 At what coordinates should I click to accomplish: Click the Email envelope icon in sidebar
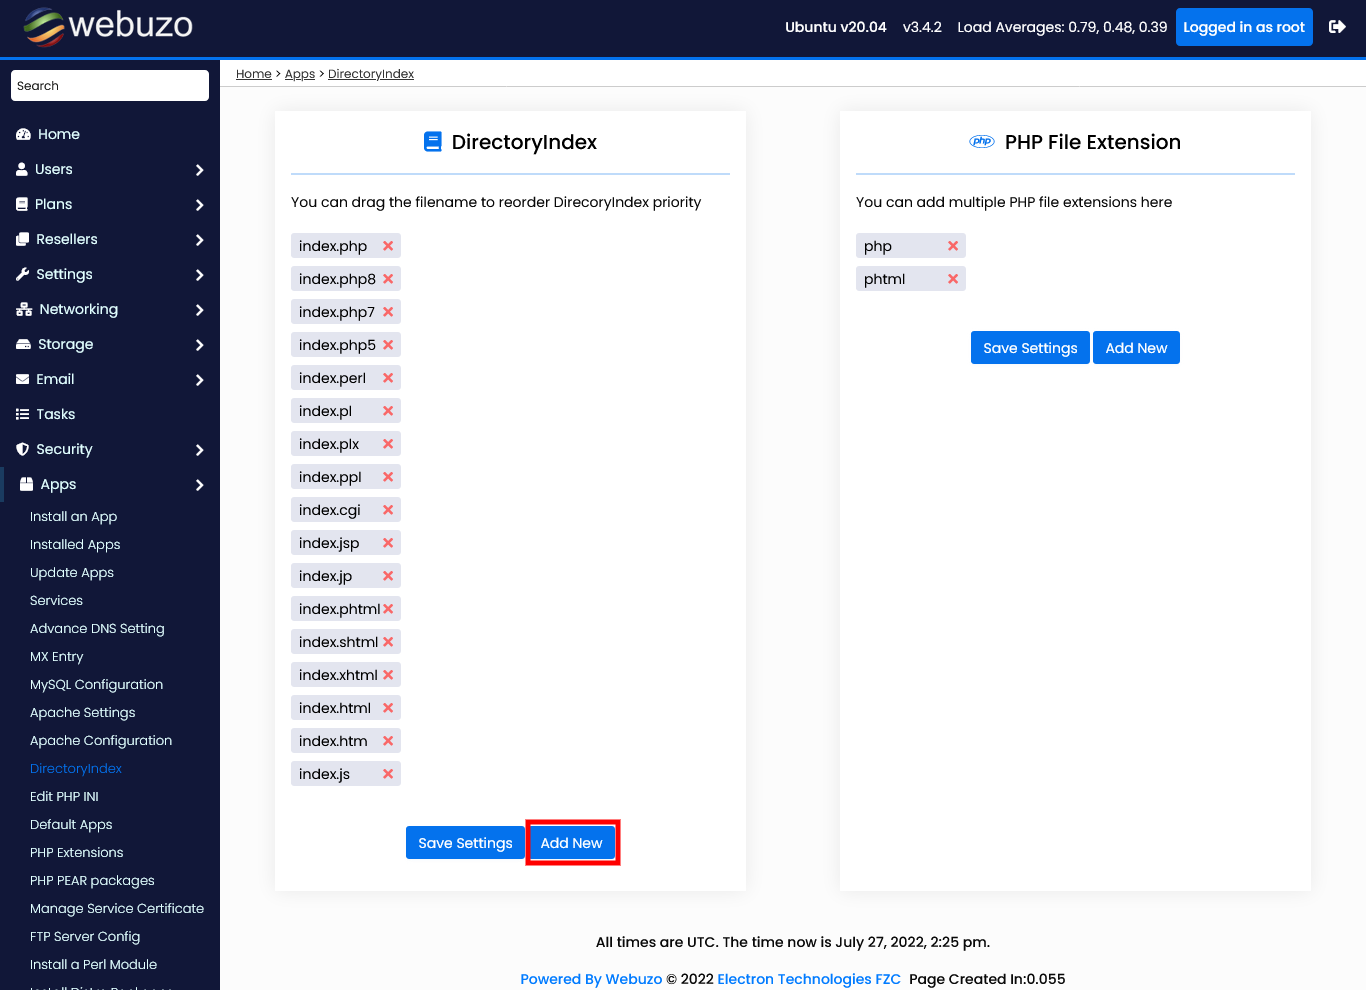coord(22,379)
